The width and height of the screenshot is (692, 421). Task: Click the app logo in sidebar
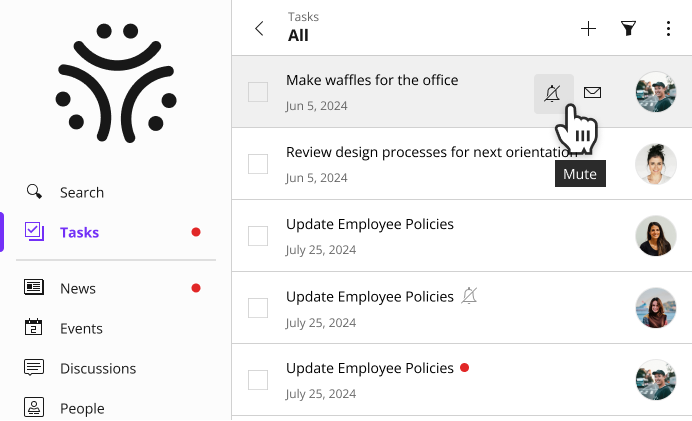(x=116, y=83)
